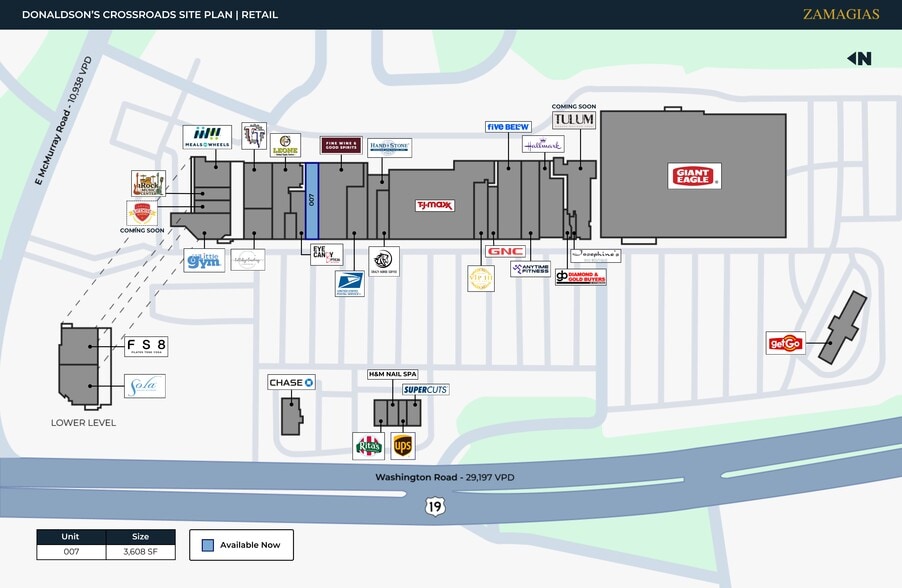Click the Size column header

[140, 537]
